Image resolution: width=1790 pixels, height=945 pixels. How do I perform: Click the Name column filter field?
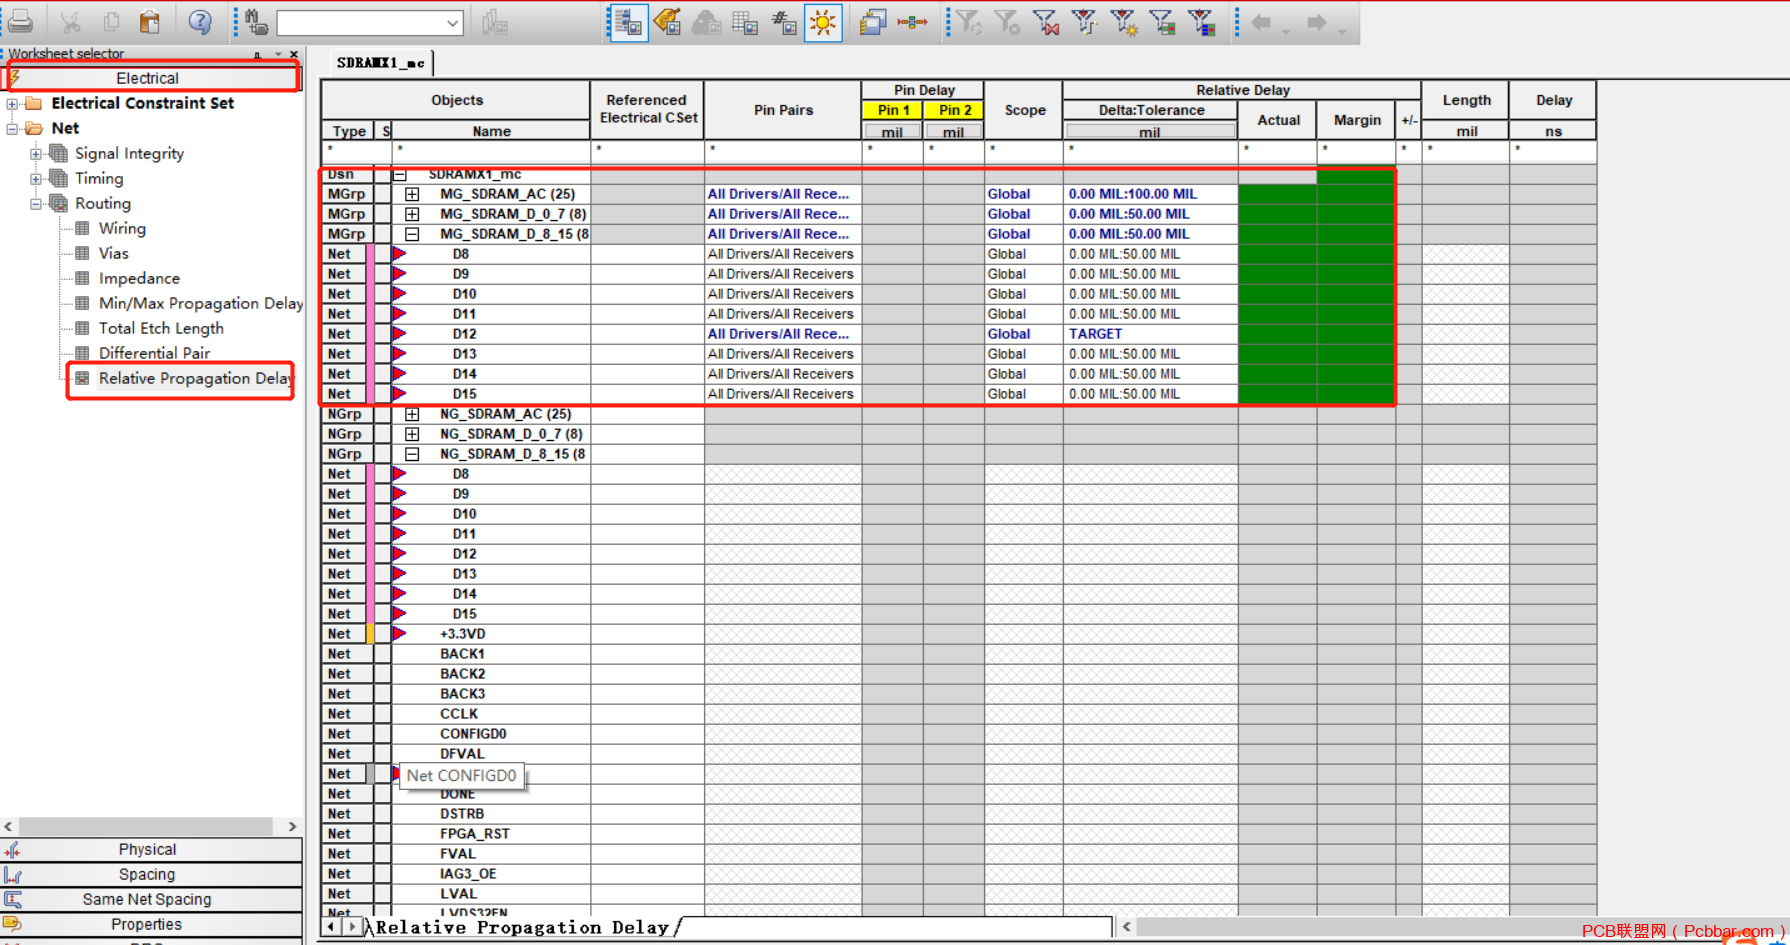click(491, 151)
